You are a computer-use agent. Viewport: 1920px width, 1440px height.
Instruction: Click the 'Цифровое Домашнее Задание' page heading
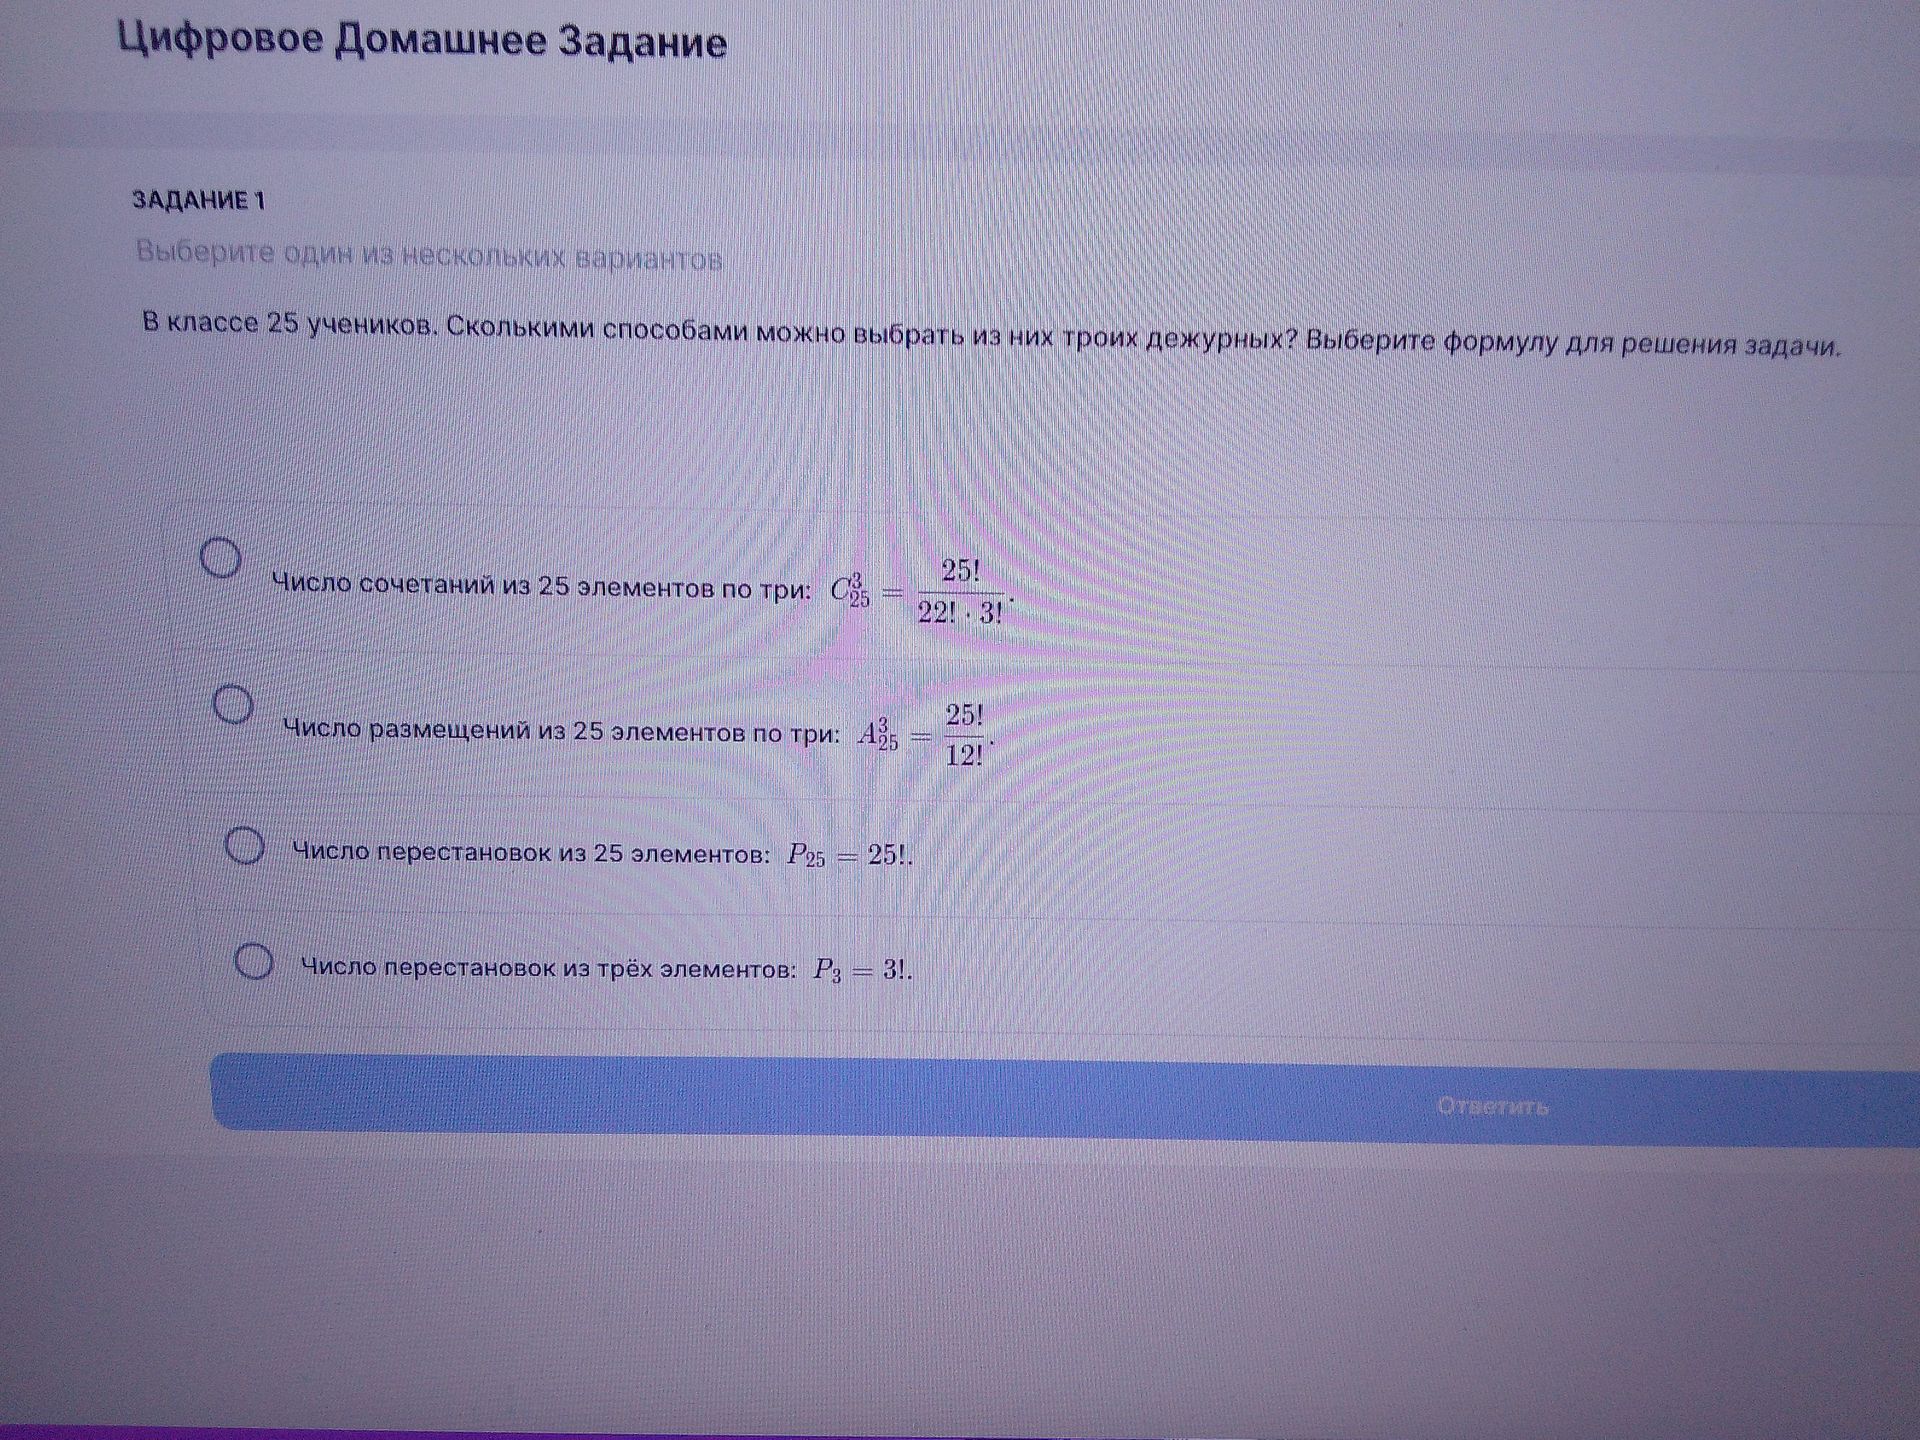pos(422,42)
